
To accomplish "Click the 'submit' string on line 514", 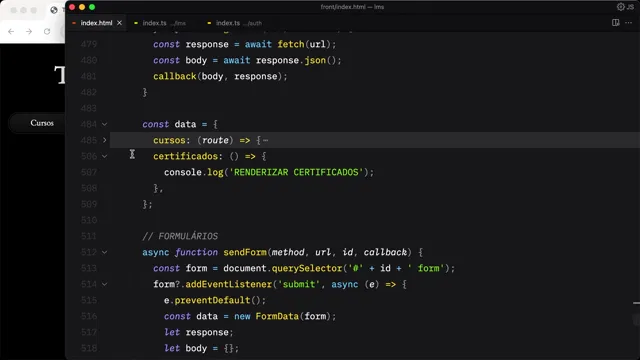I will (x=299, y=284).
